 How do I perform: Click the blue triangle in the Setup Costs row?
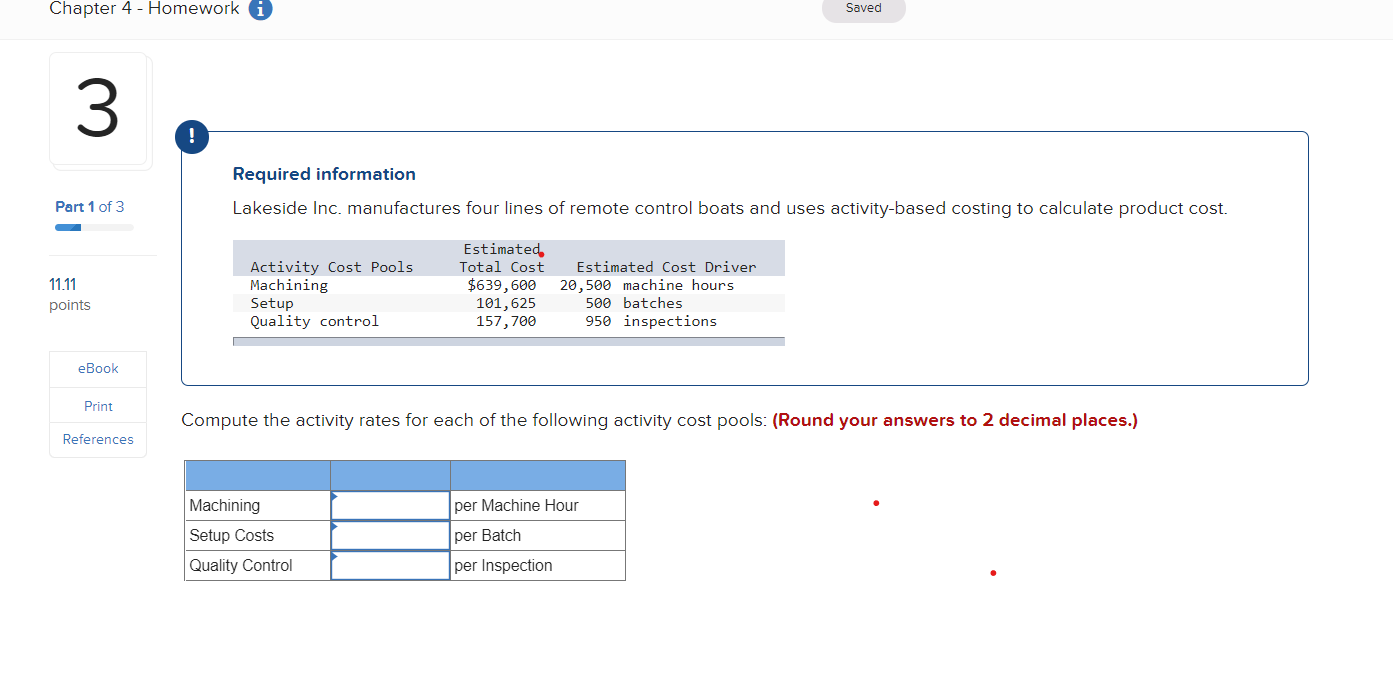pos(334,528)
